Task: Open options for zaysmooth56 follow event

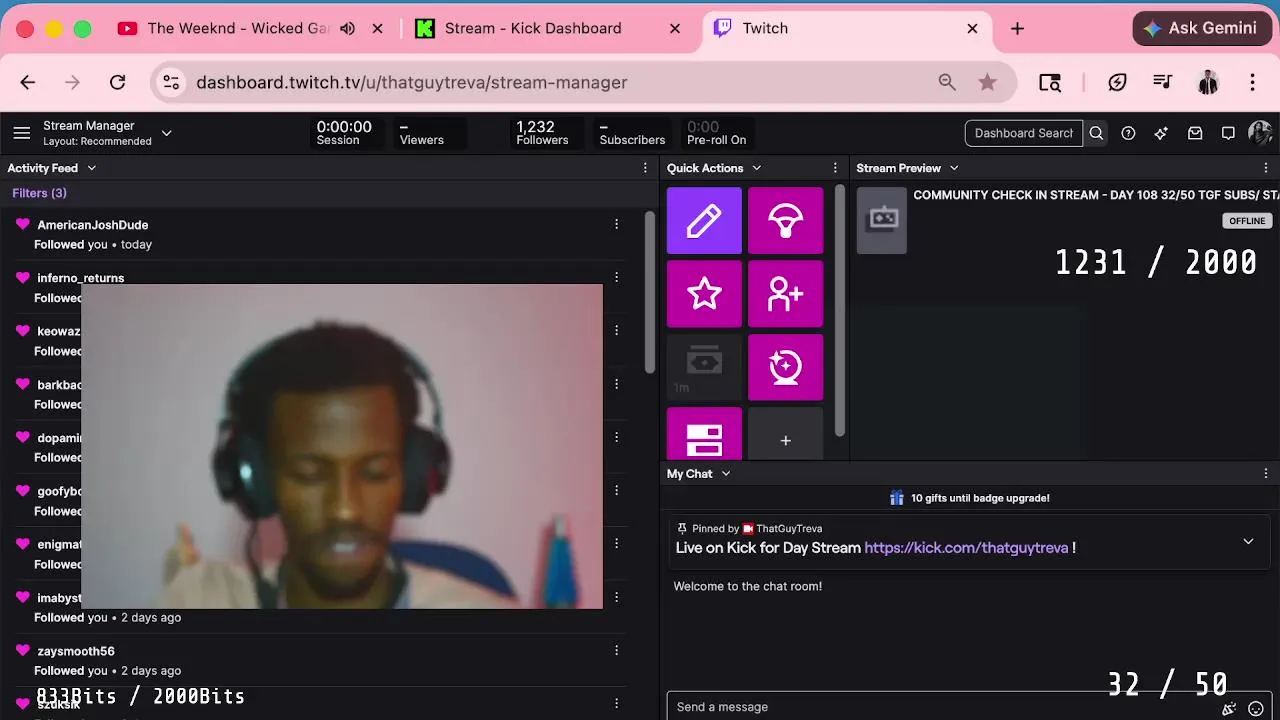Action: coord(616,650)
